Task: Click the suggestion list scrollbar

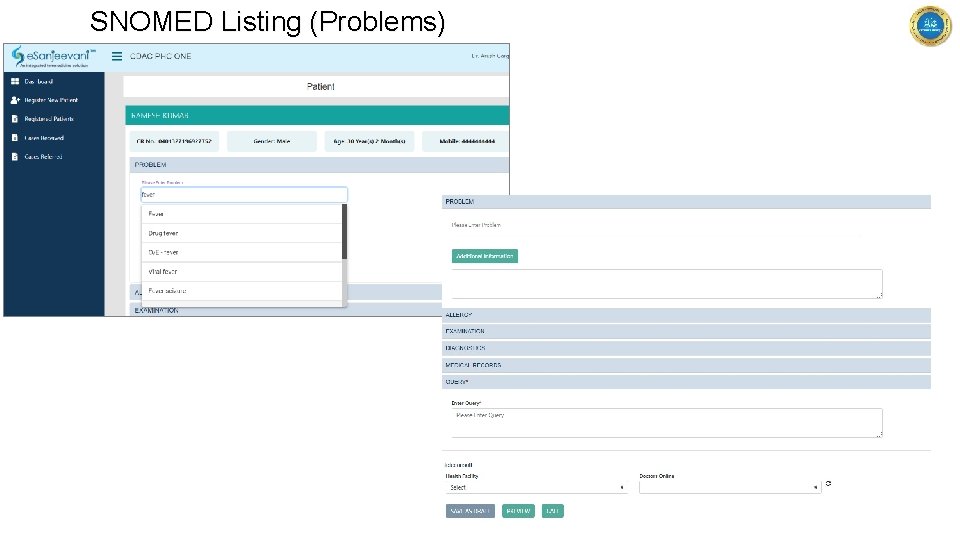Action: pyautogui.click(x=344, y=231)
